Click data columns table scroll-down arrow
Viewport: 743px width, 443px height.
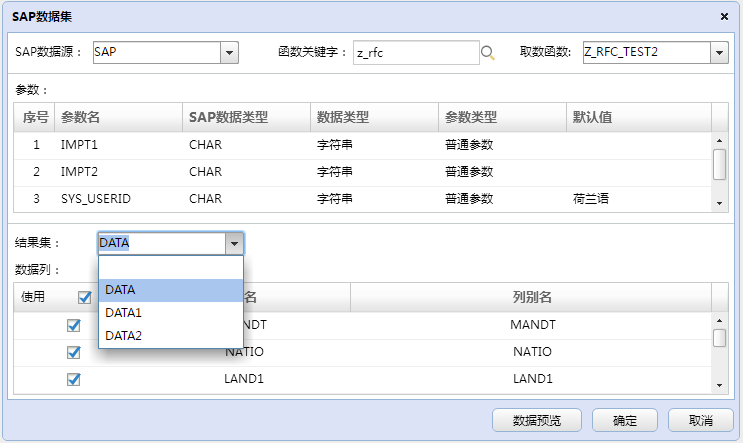(719, 385)
